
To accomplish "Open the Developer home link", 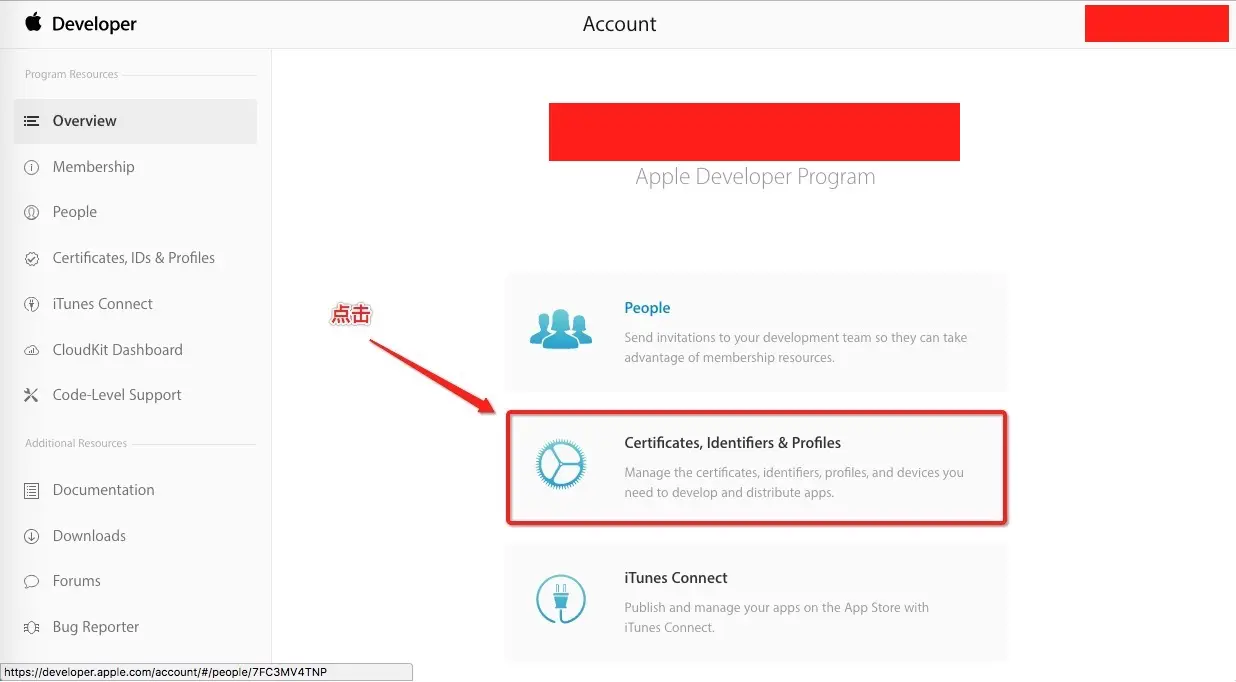I will click(x=94, y=24).
